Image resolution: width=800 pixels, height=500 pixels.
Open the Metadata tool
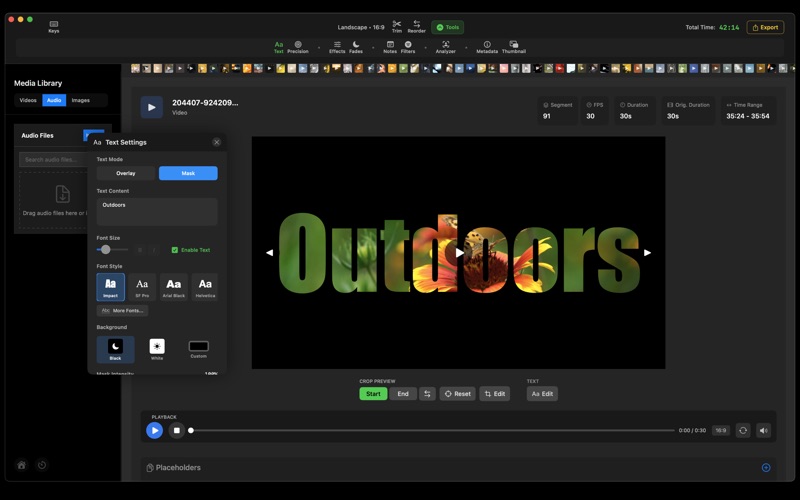(487, 47)
